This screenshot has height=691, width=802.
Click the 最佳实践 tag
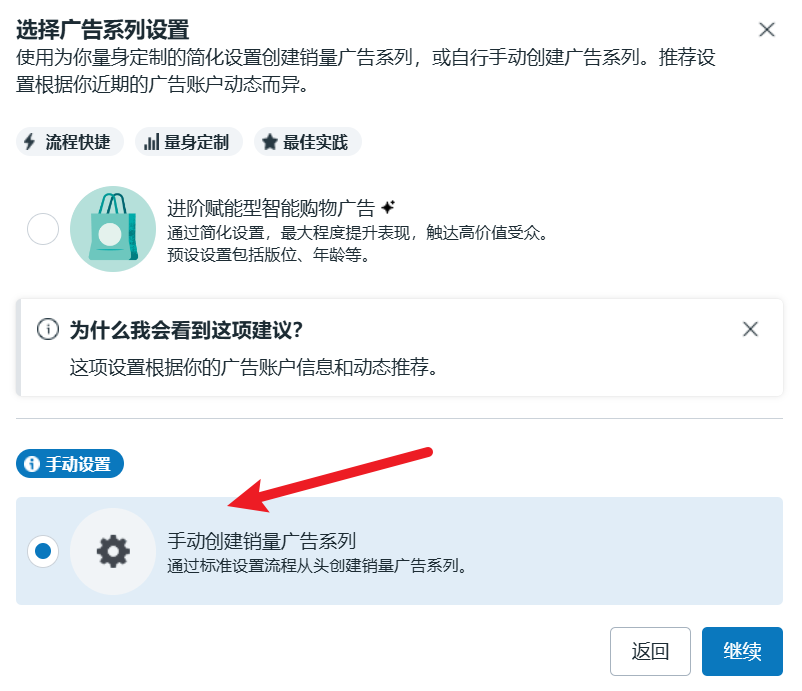click(307, 142)
